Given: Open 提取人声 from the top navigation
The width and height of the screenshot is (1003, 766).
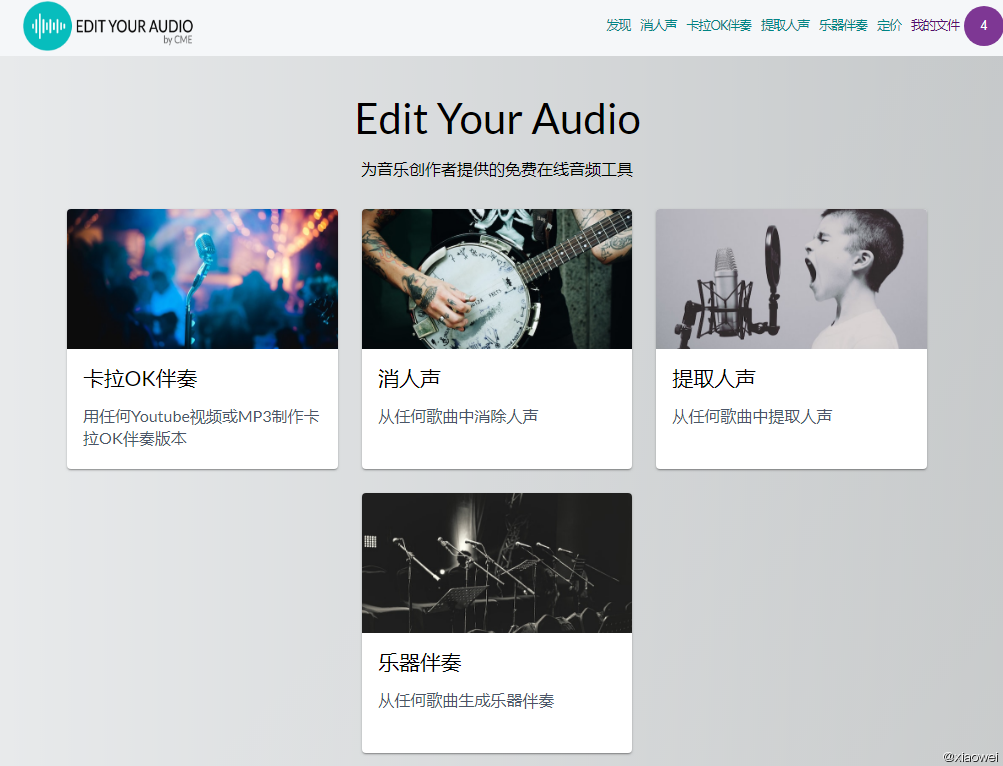Looking at the screenshot, I should tap(785, 25).
